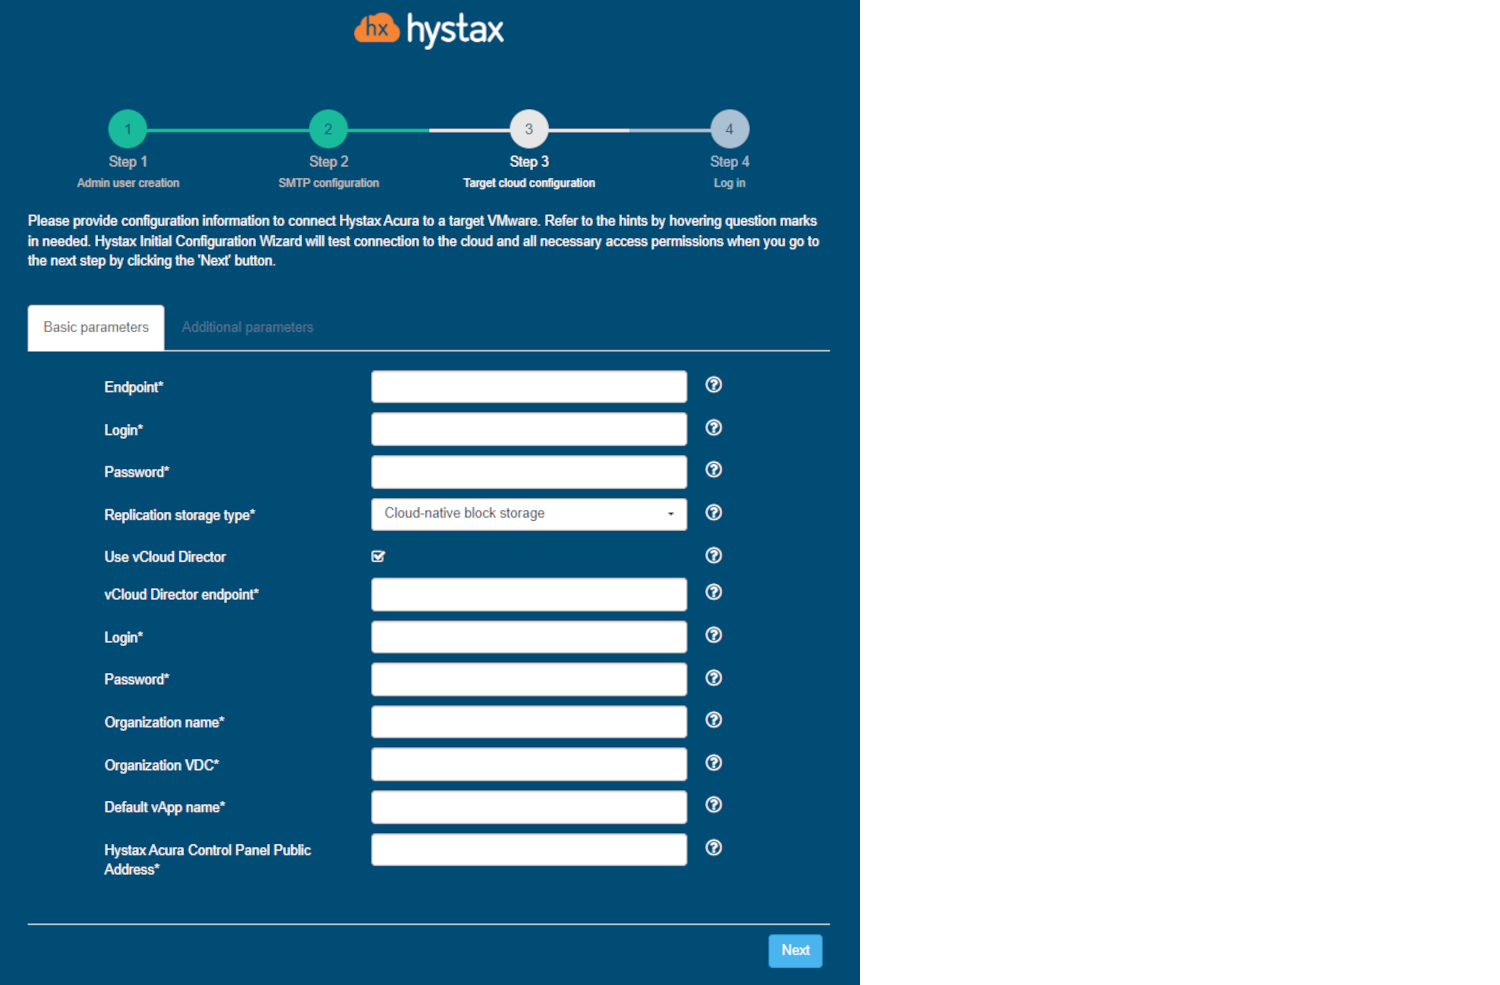Click the help icon for Use vCloud Director
This screenshot has width=1500, height=985.
coord(713,556)
